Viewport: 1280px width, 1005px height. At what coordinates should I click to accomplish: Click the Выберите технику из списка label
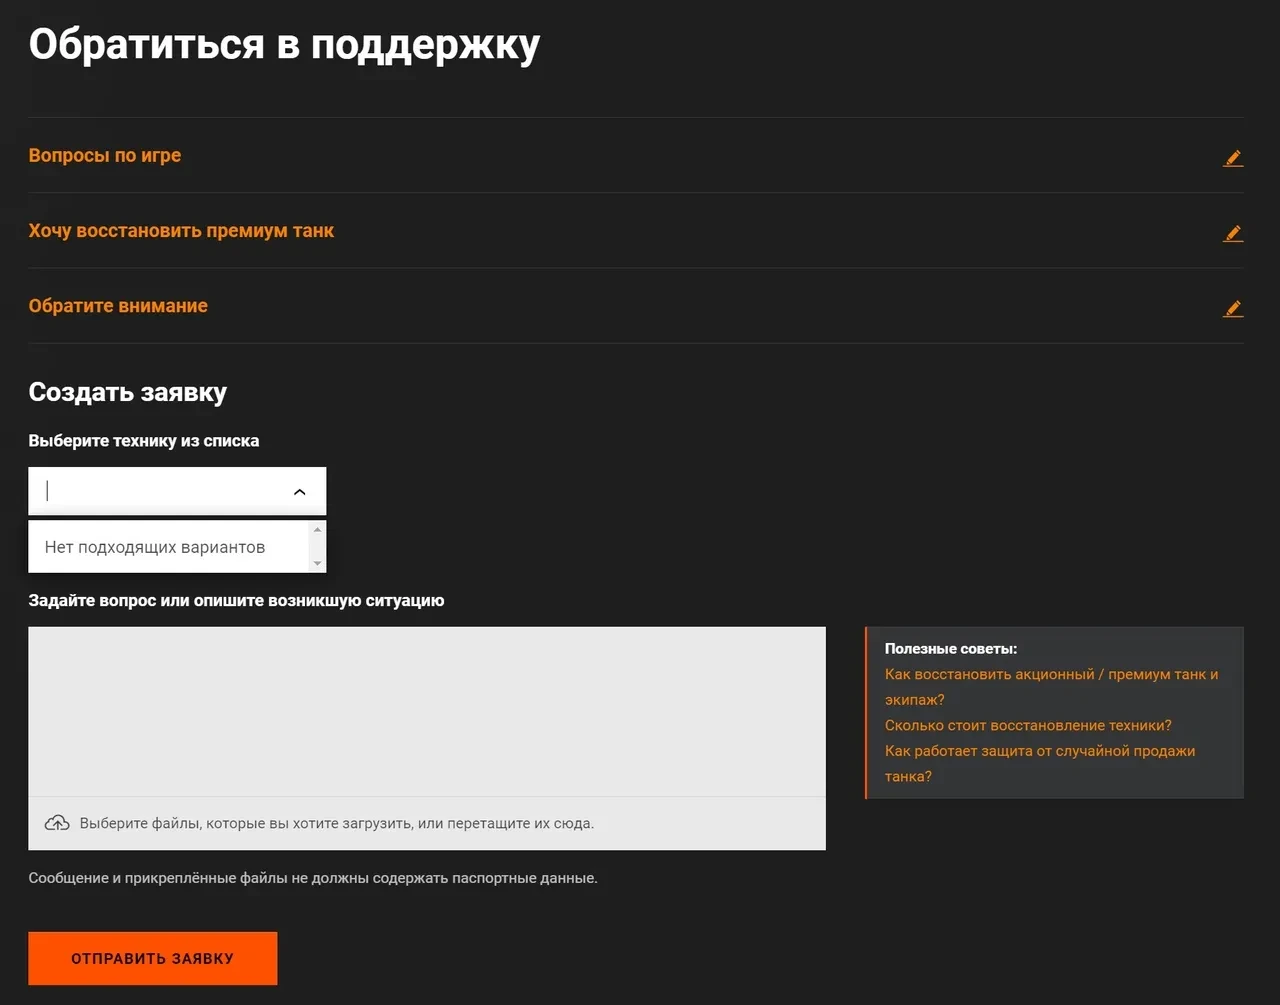point(144,441)
